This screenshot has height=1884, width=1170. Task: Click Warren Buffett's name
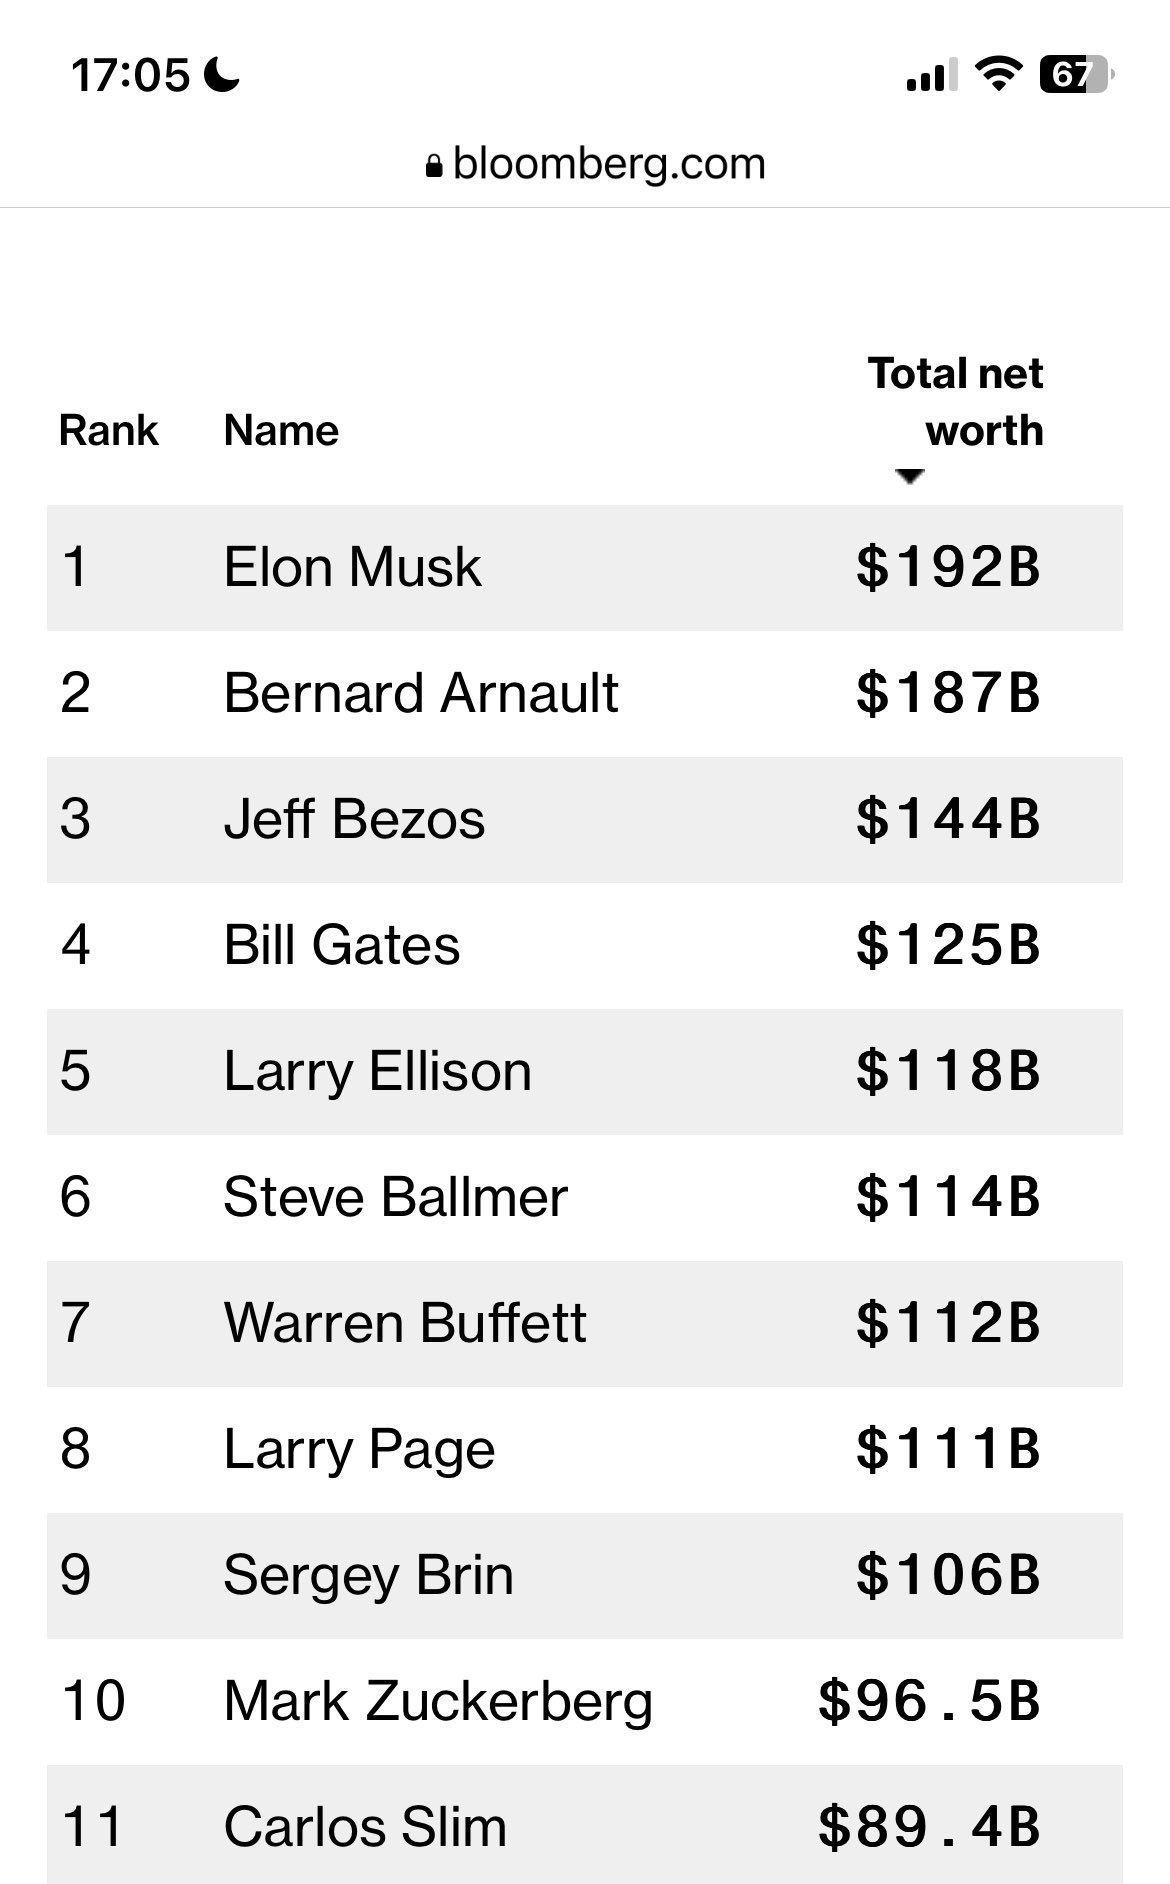[405, 1323]
